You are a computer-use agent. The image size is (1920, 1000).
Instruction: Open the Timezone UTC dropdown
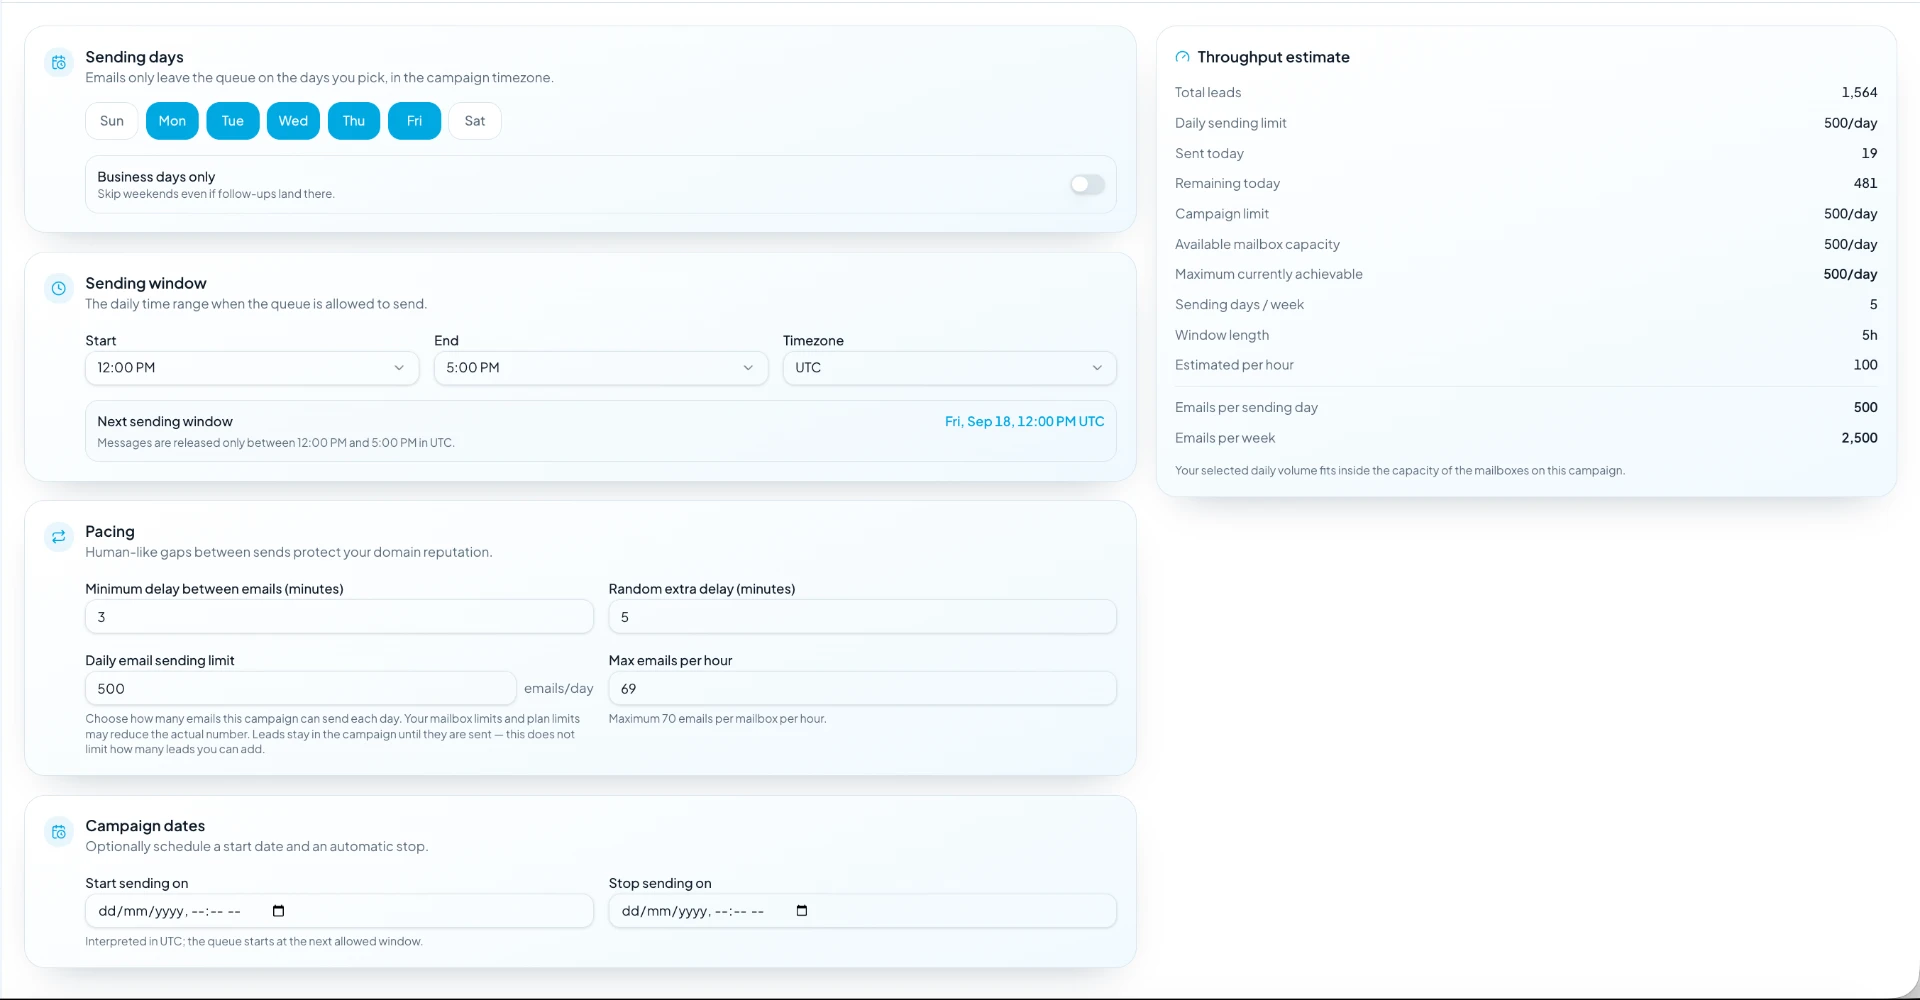949,368
